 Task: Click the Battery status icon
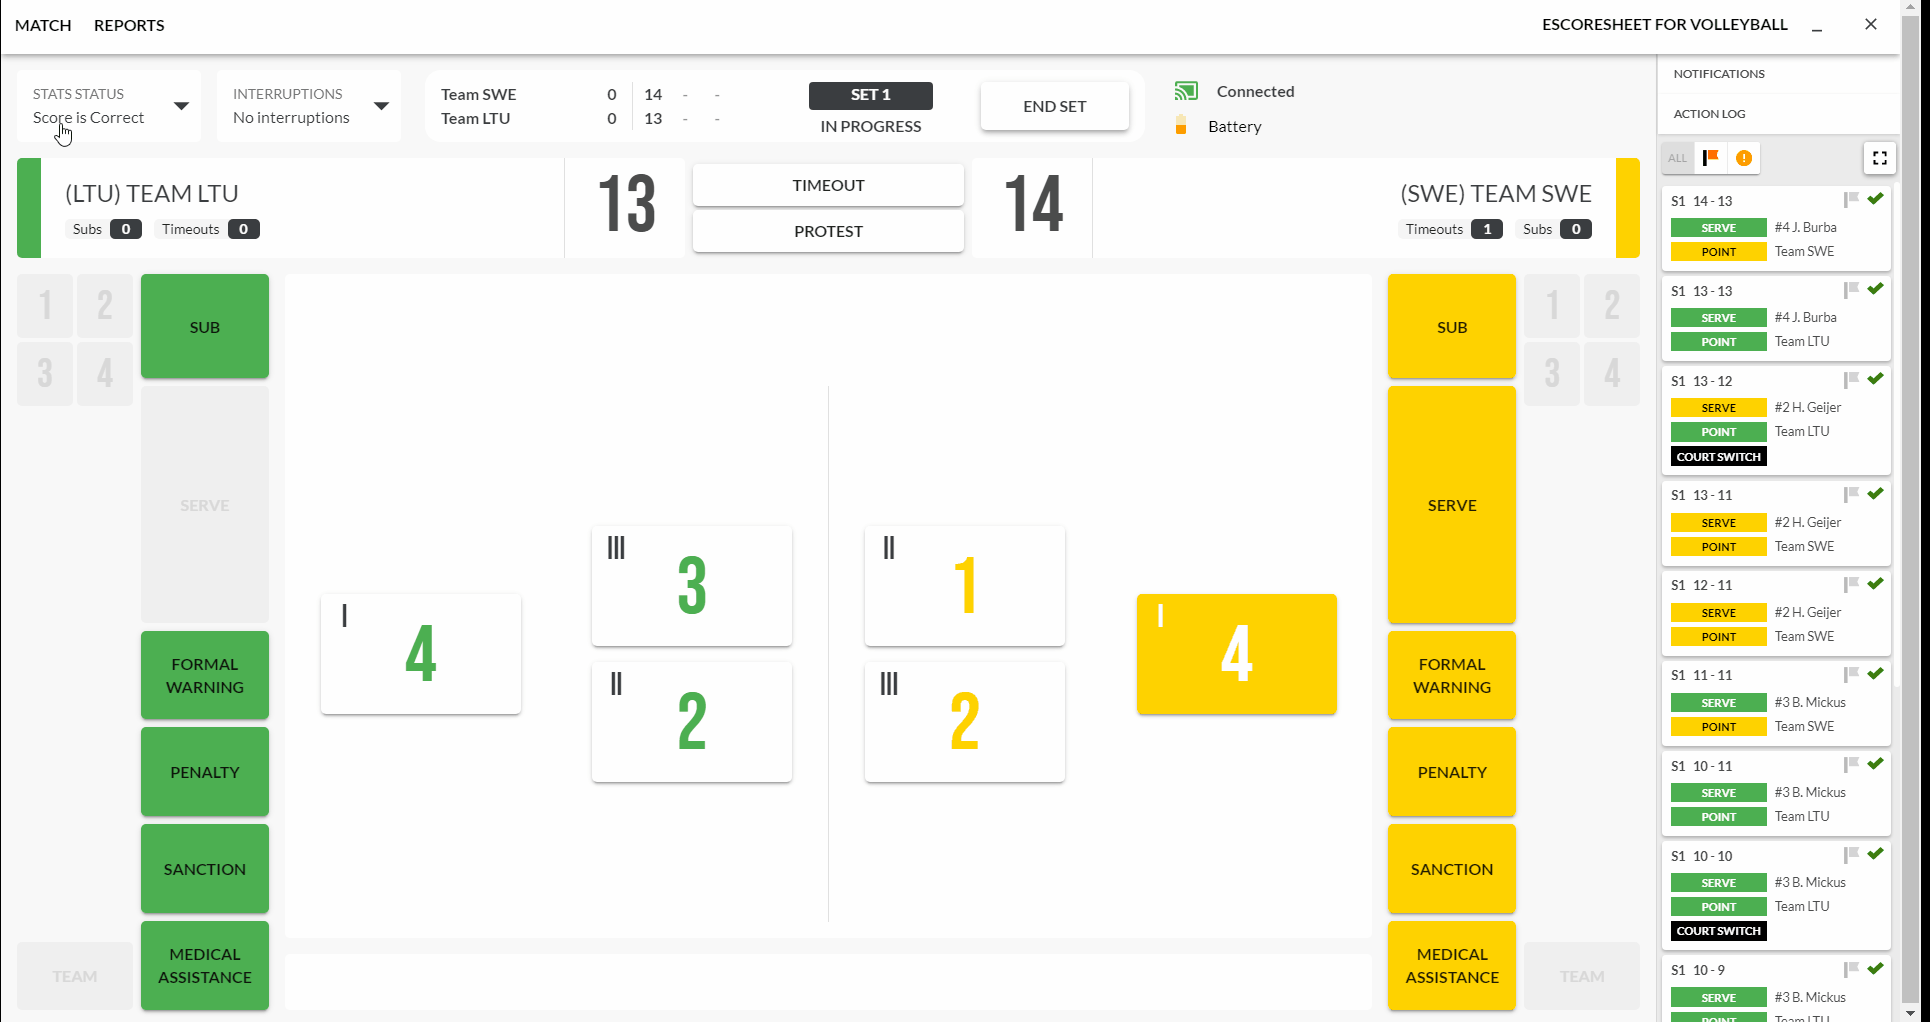[1181, 126]
